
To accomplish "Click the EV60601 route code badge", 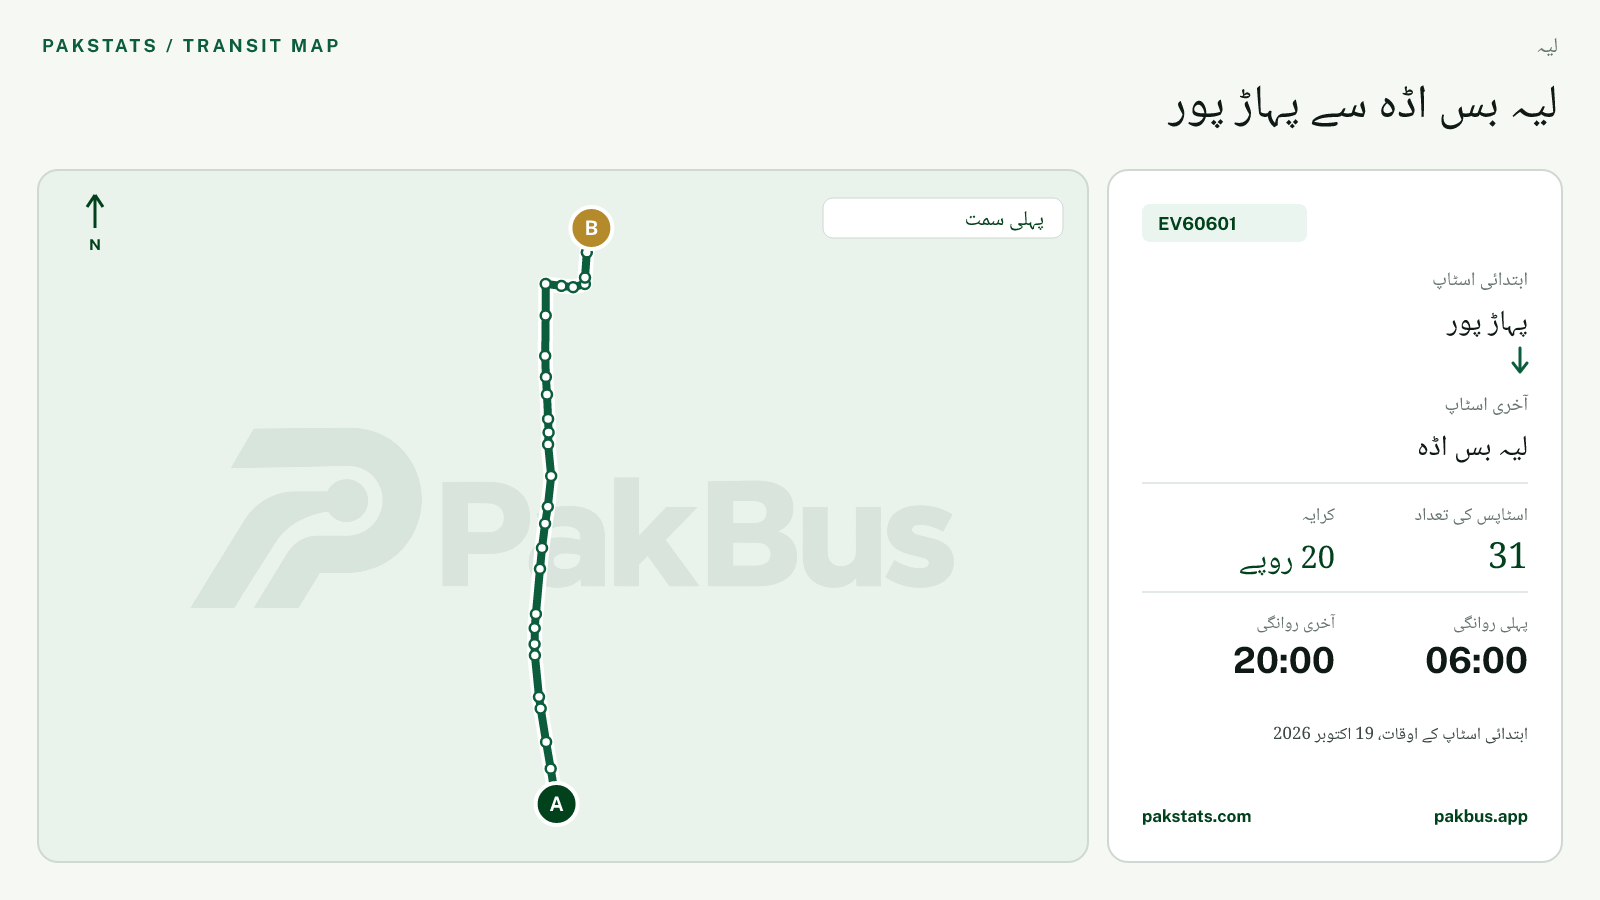I will coord(1224,223).
